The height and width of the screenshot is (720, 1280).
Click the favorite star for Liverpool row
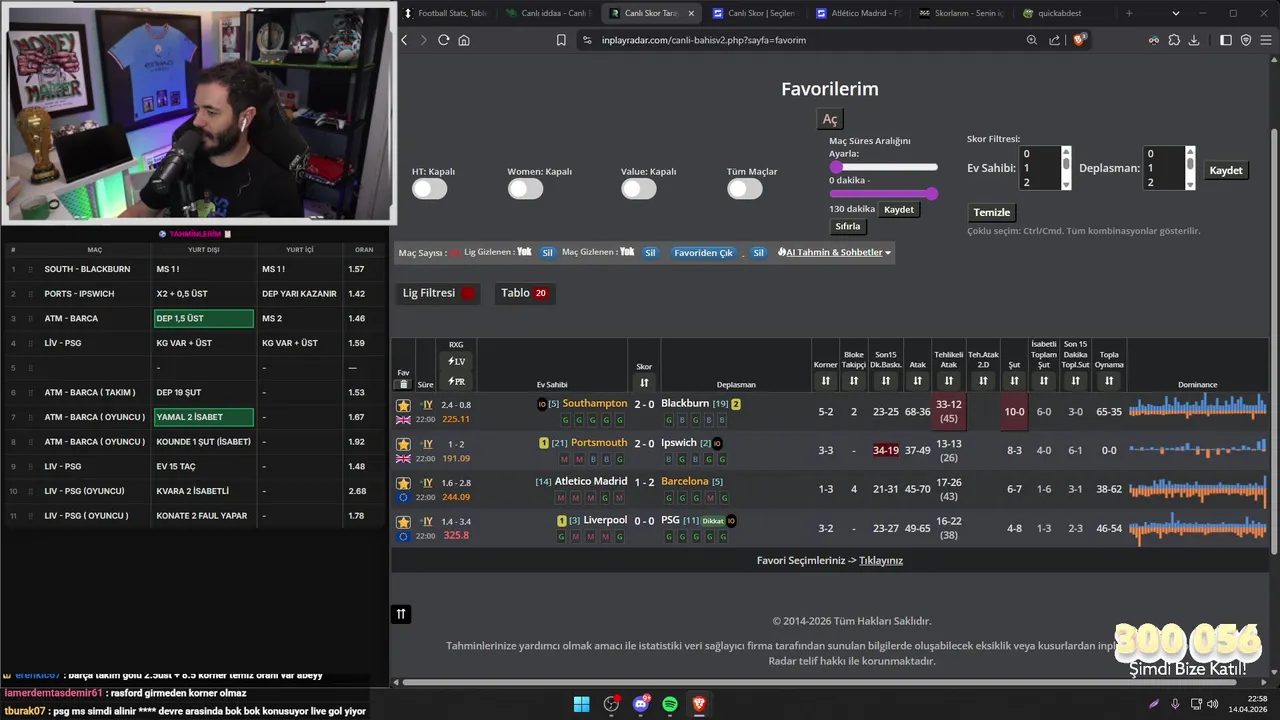pyautogui.click(x=403, y=522)
